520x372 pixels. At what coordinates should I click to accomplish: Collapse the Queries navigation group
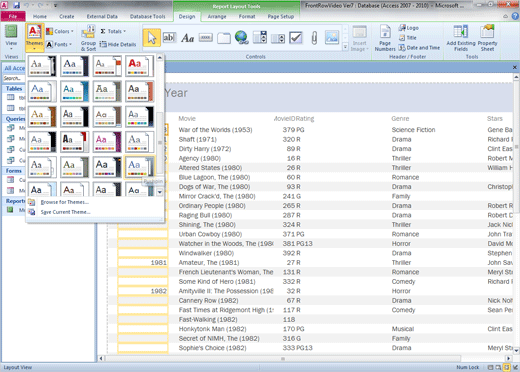click(x=15, y=119)
